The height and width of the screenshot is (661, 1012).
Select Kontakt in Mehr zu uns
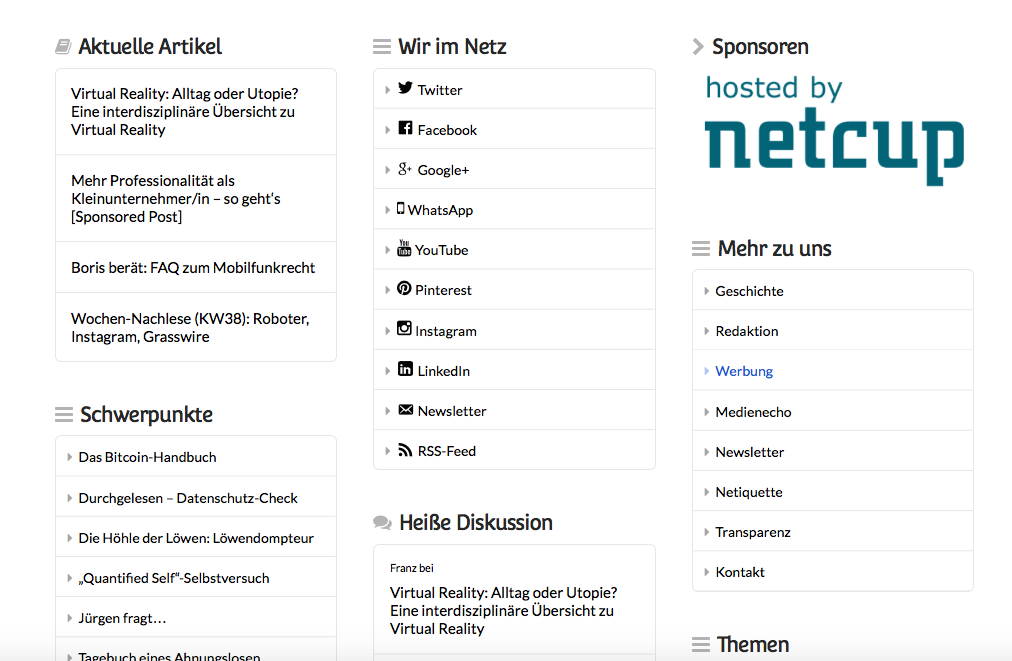[x=740, y=572]
